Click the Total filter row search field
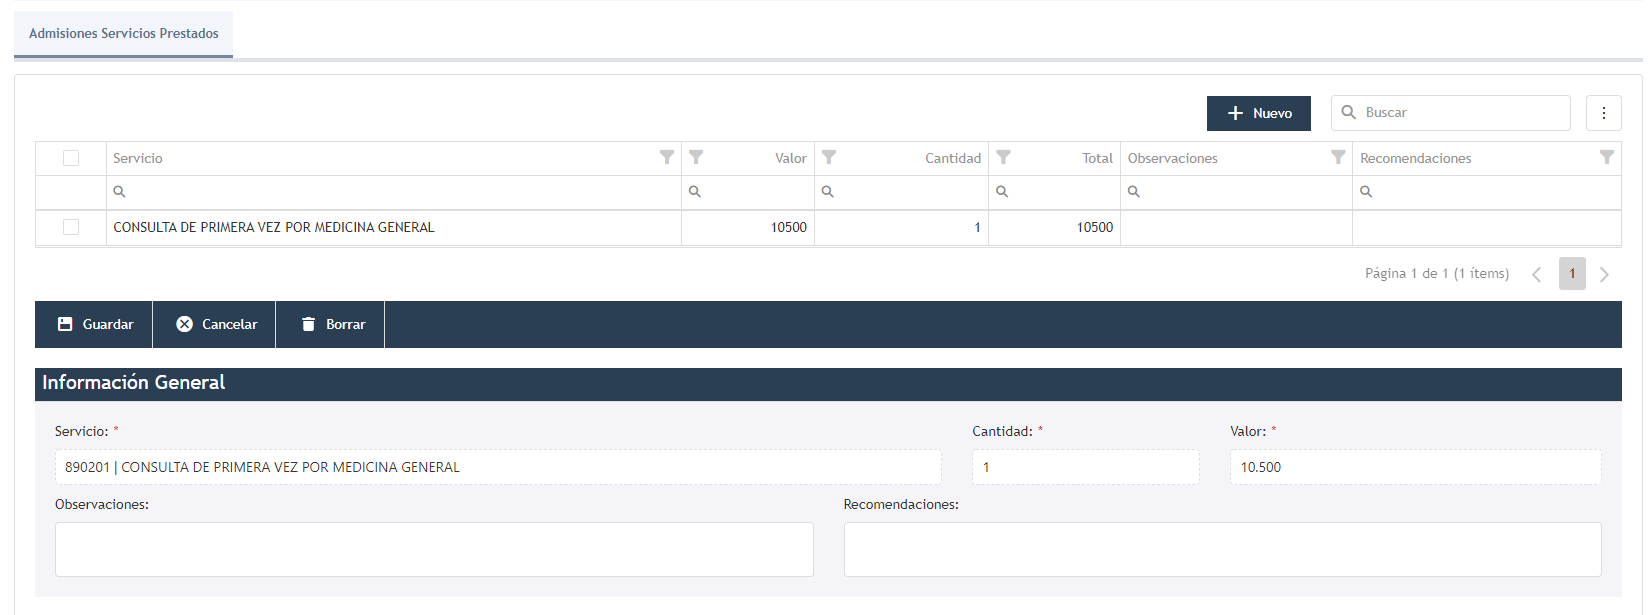 (1054, 192)
